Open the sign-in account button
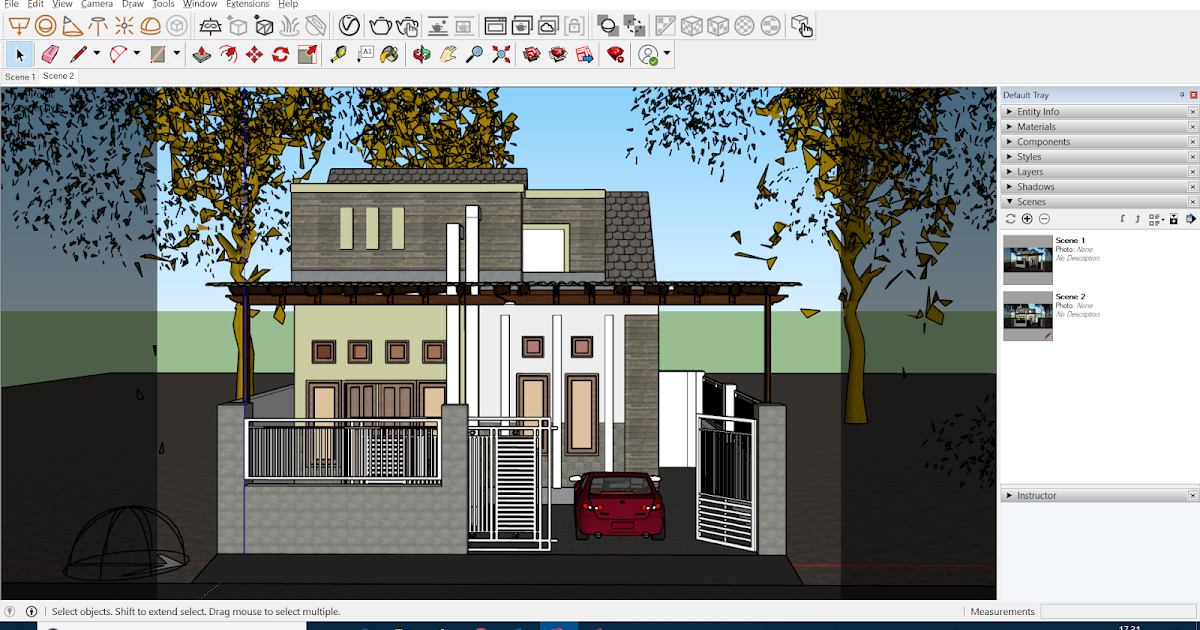Viewport: 1200px width, 630px height. [650, 55]
